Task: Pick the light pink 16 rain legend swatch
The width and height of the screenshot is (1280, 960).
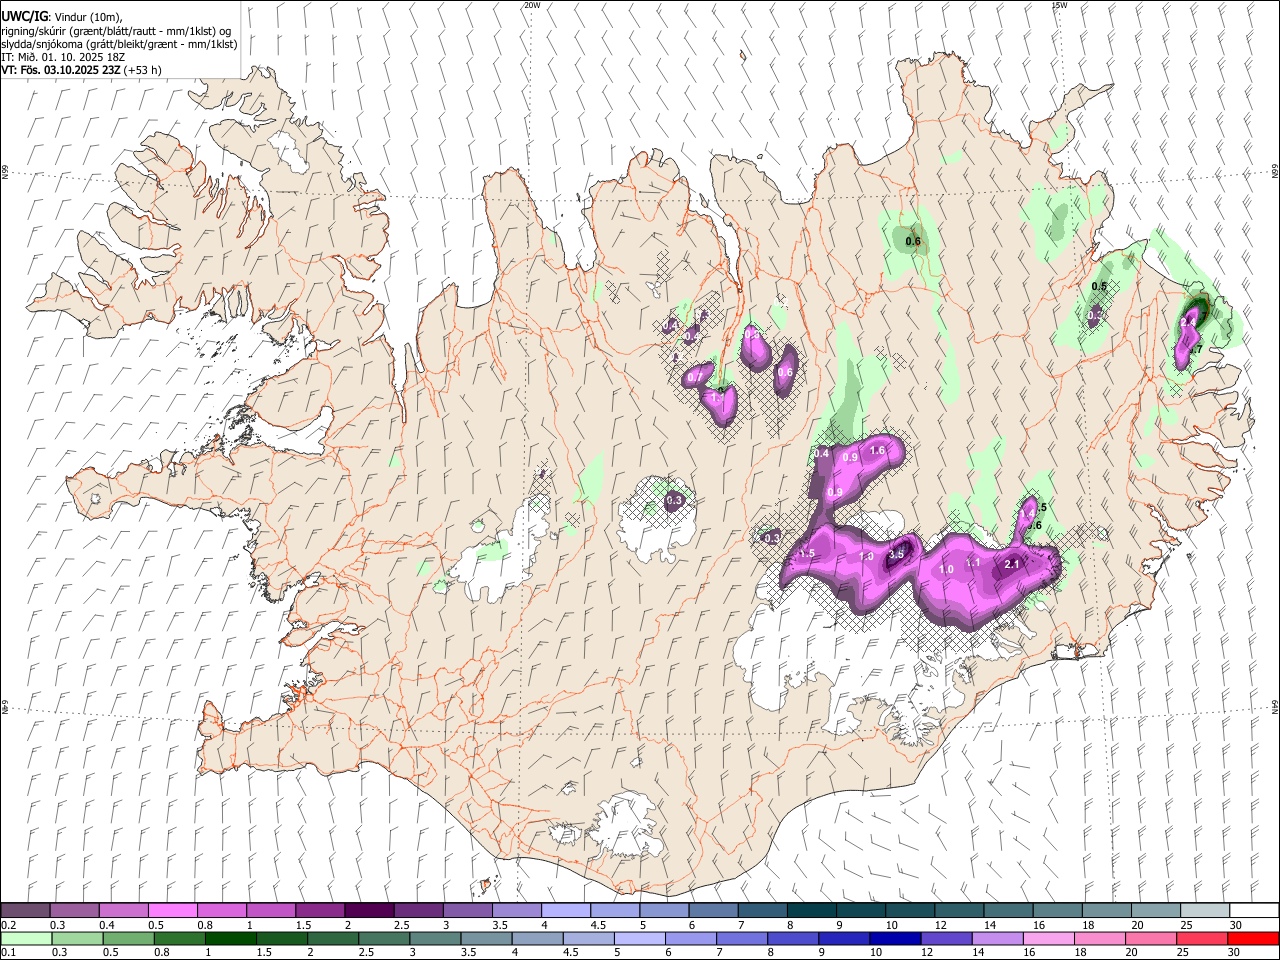Action: coord(1049,938)
